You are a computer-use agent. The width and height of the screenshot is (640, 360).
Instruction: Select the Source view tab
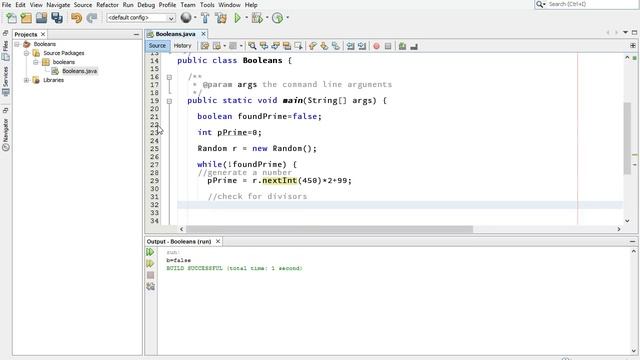[x=157, y=46]
